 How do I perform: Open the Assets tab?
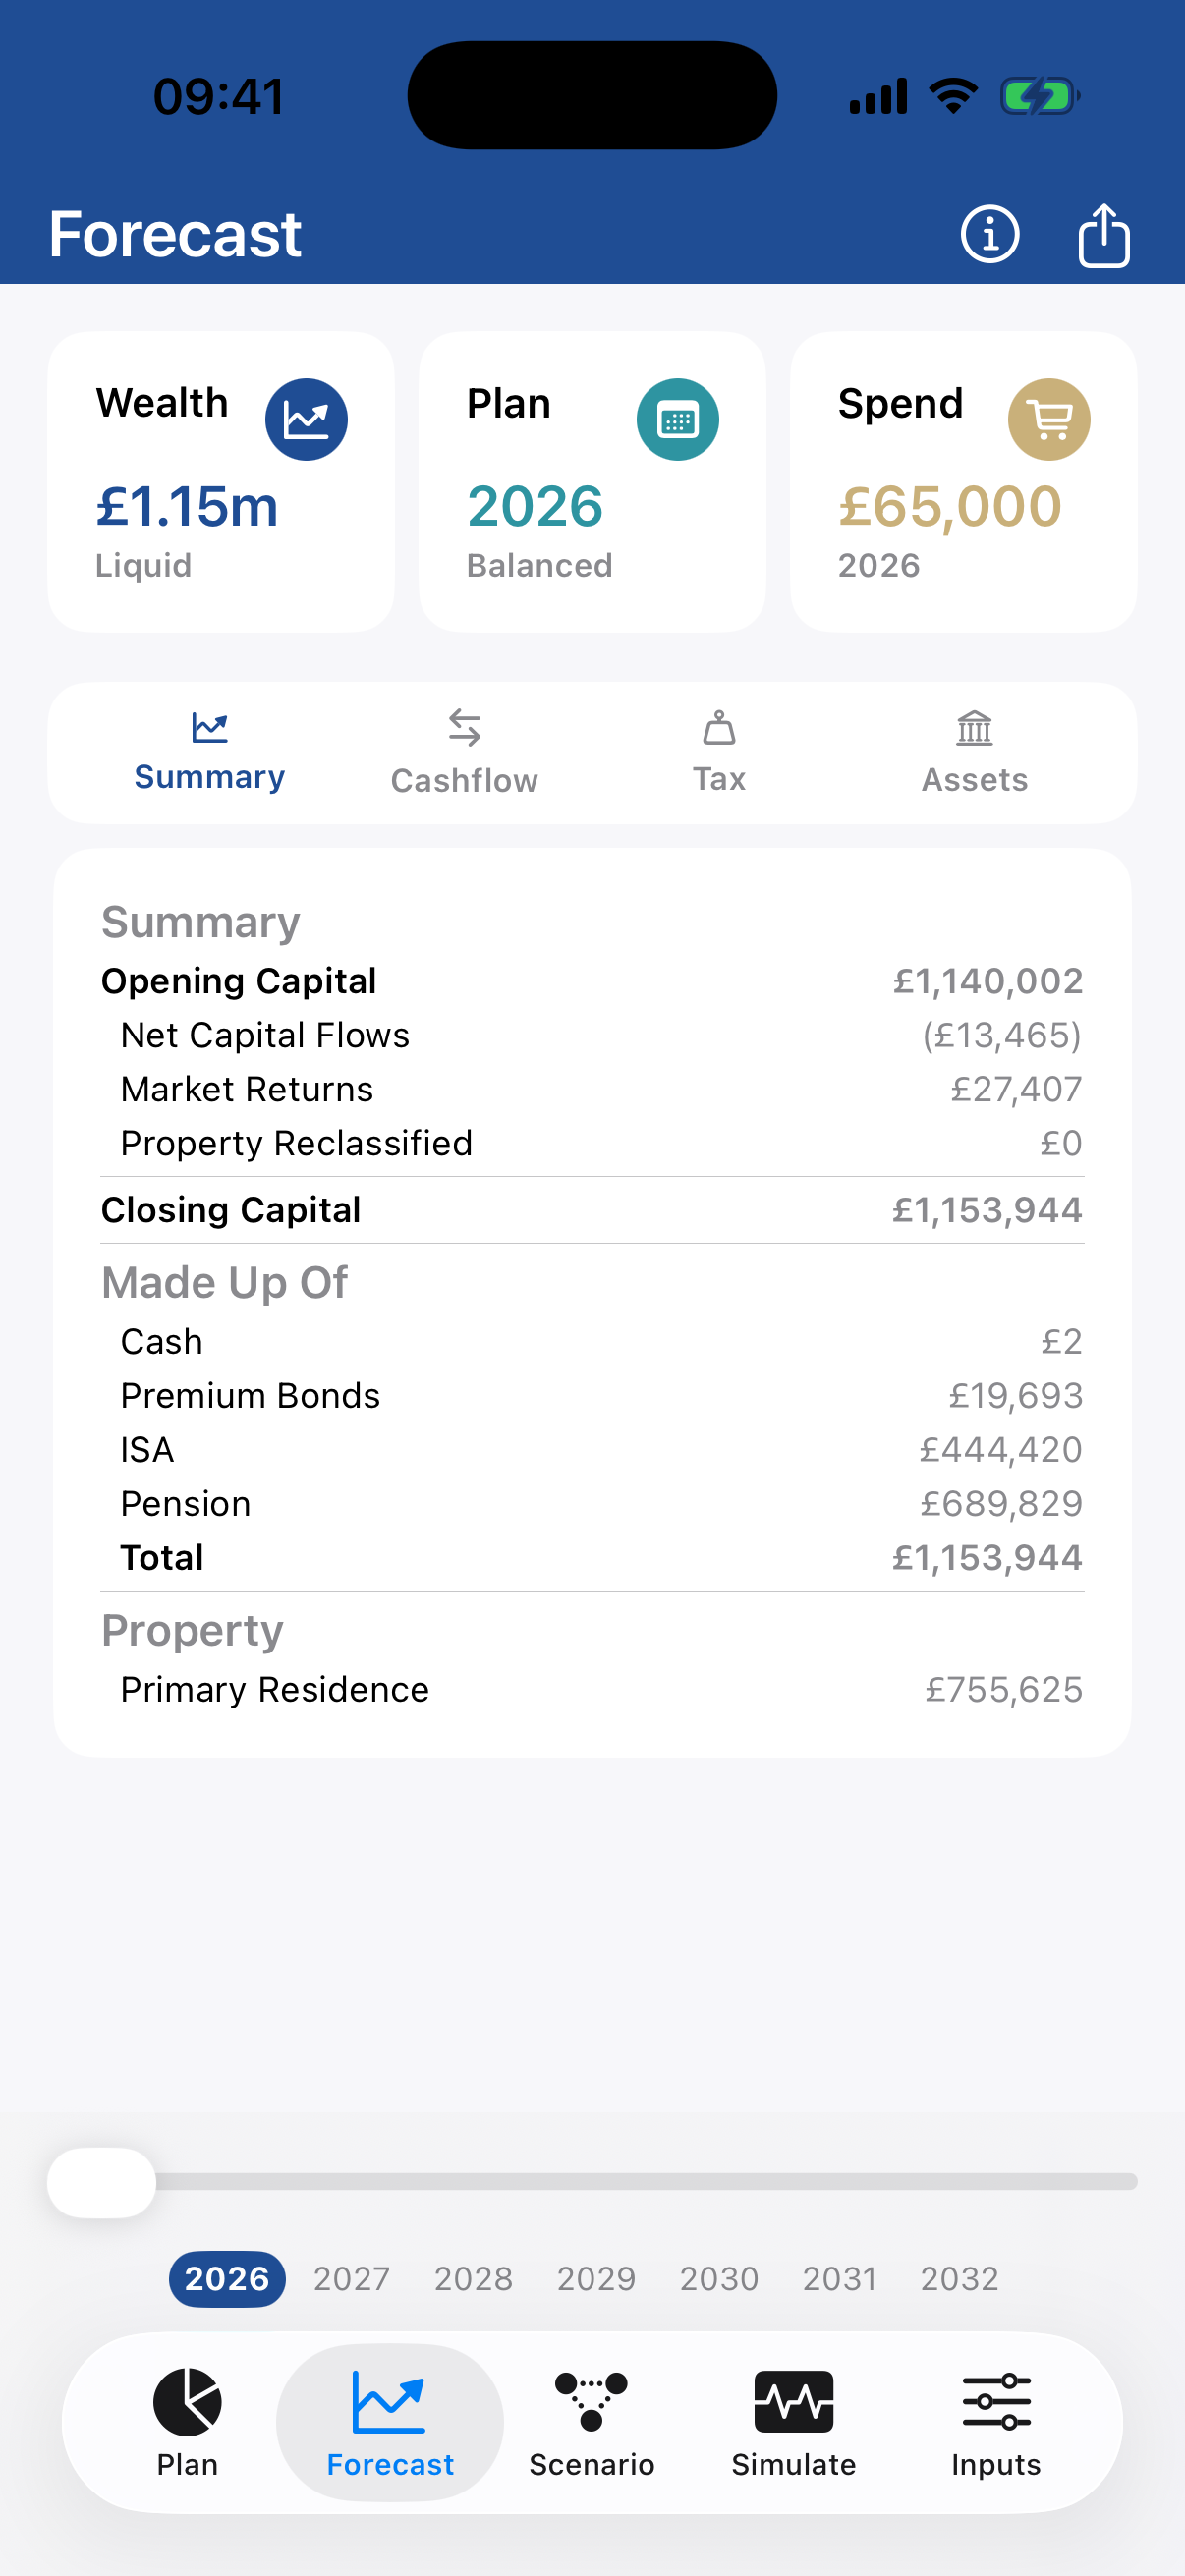(x=974, y=753)
